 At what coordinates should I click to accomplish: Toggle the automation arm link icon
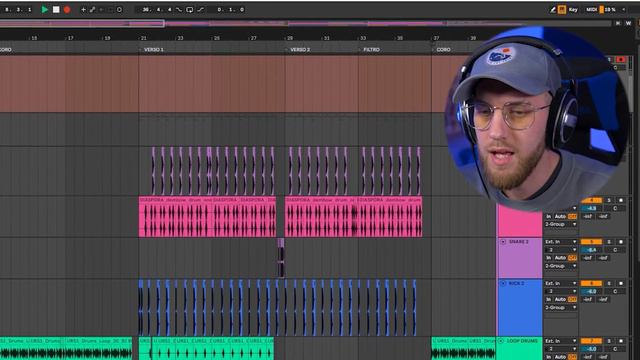click(x=92, y=9)
